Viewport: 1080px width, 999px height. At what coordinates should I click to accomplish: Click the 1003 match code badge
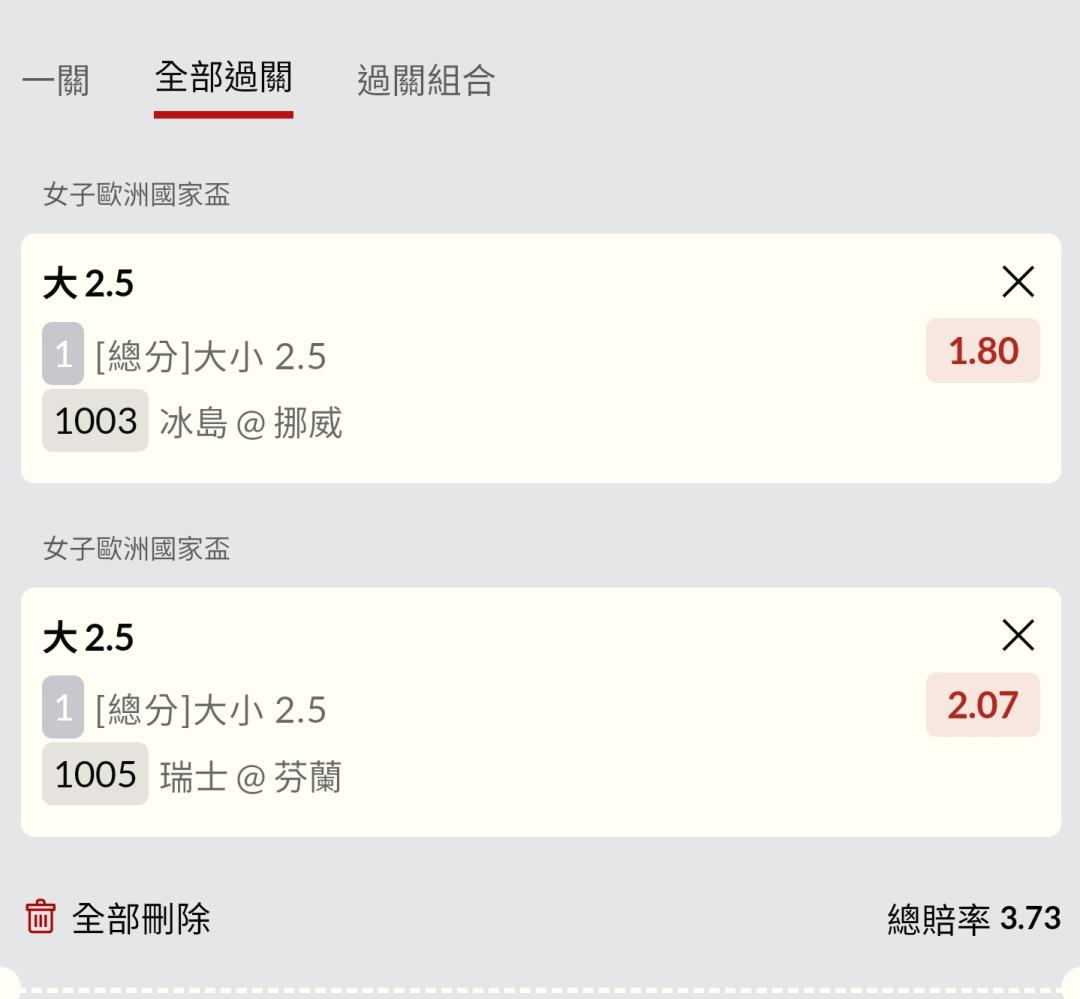click(95, 420)
